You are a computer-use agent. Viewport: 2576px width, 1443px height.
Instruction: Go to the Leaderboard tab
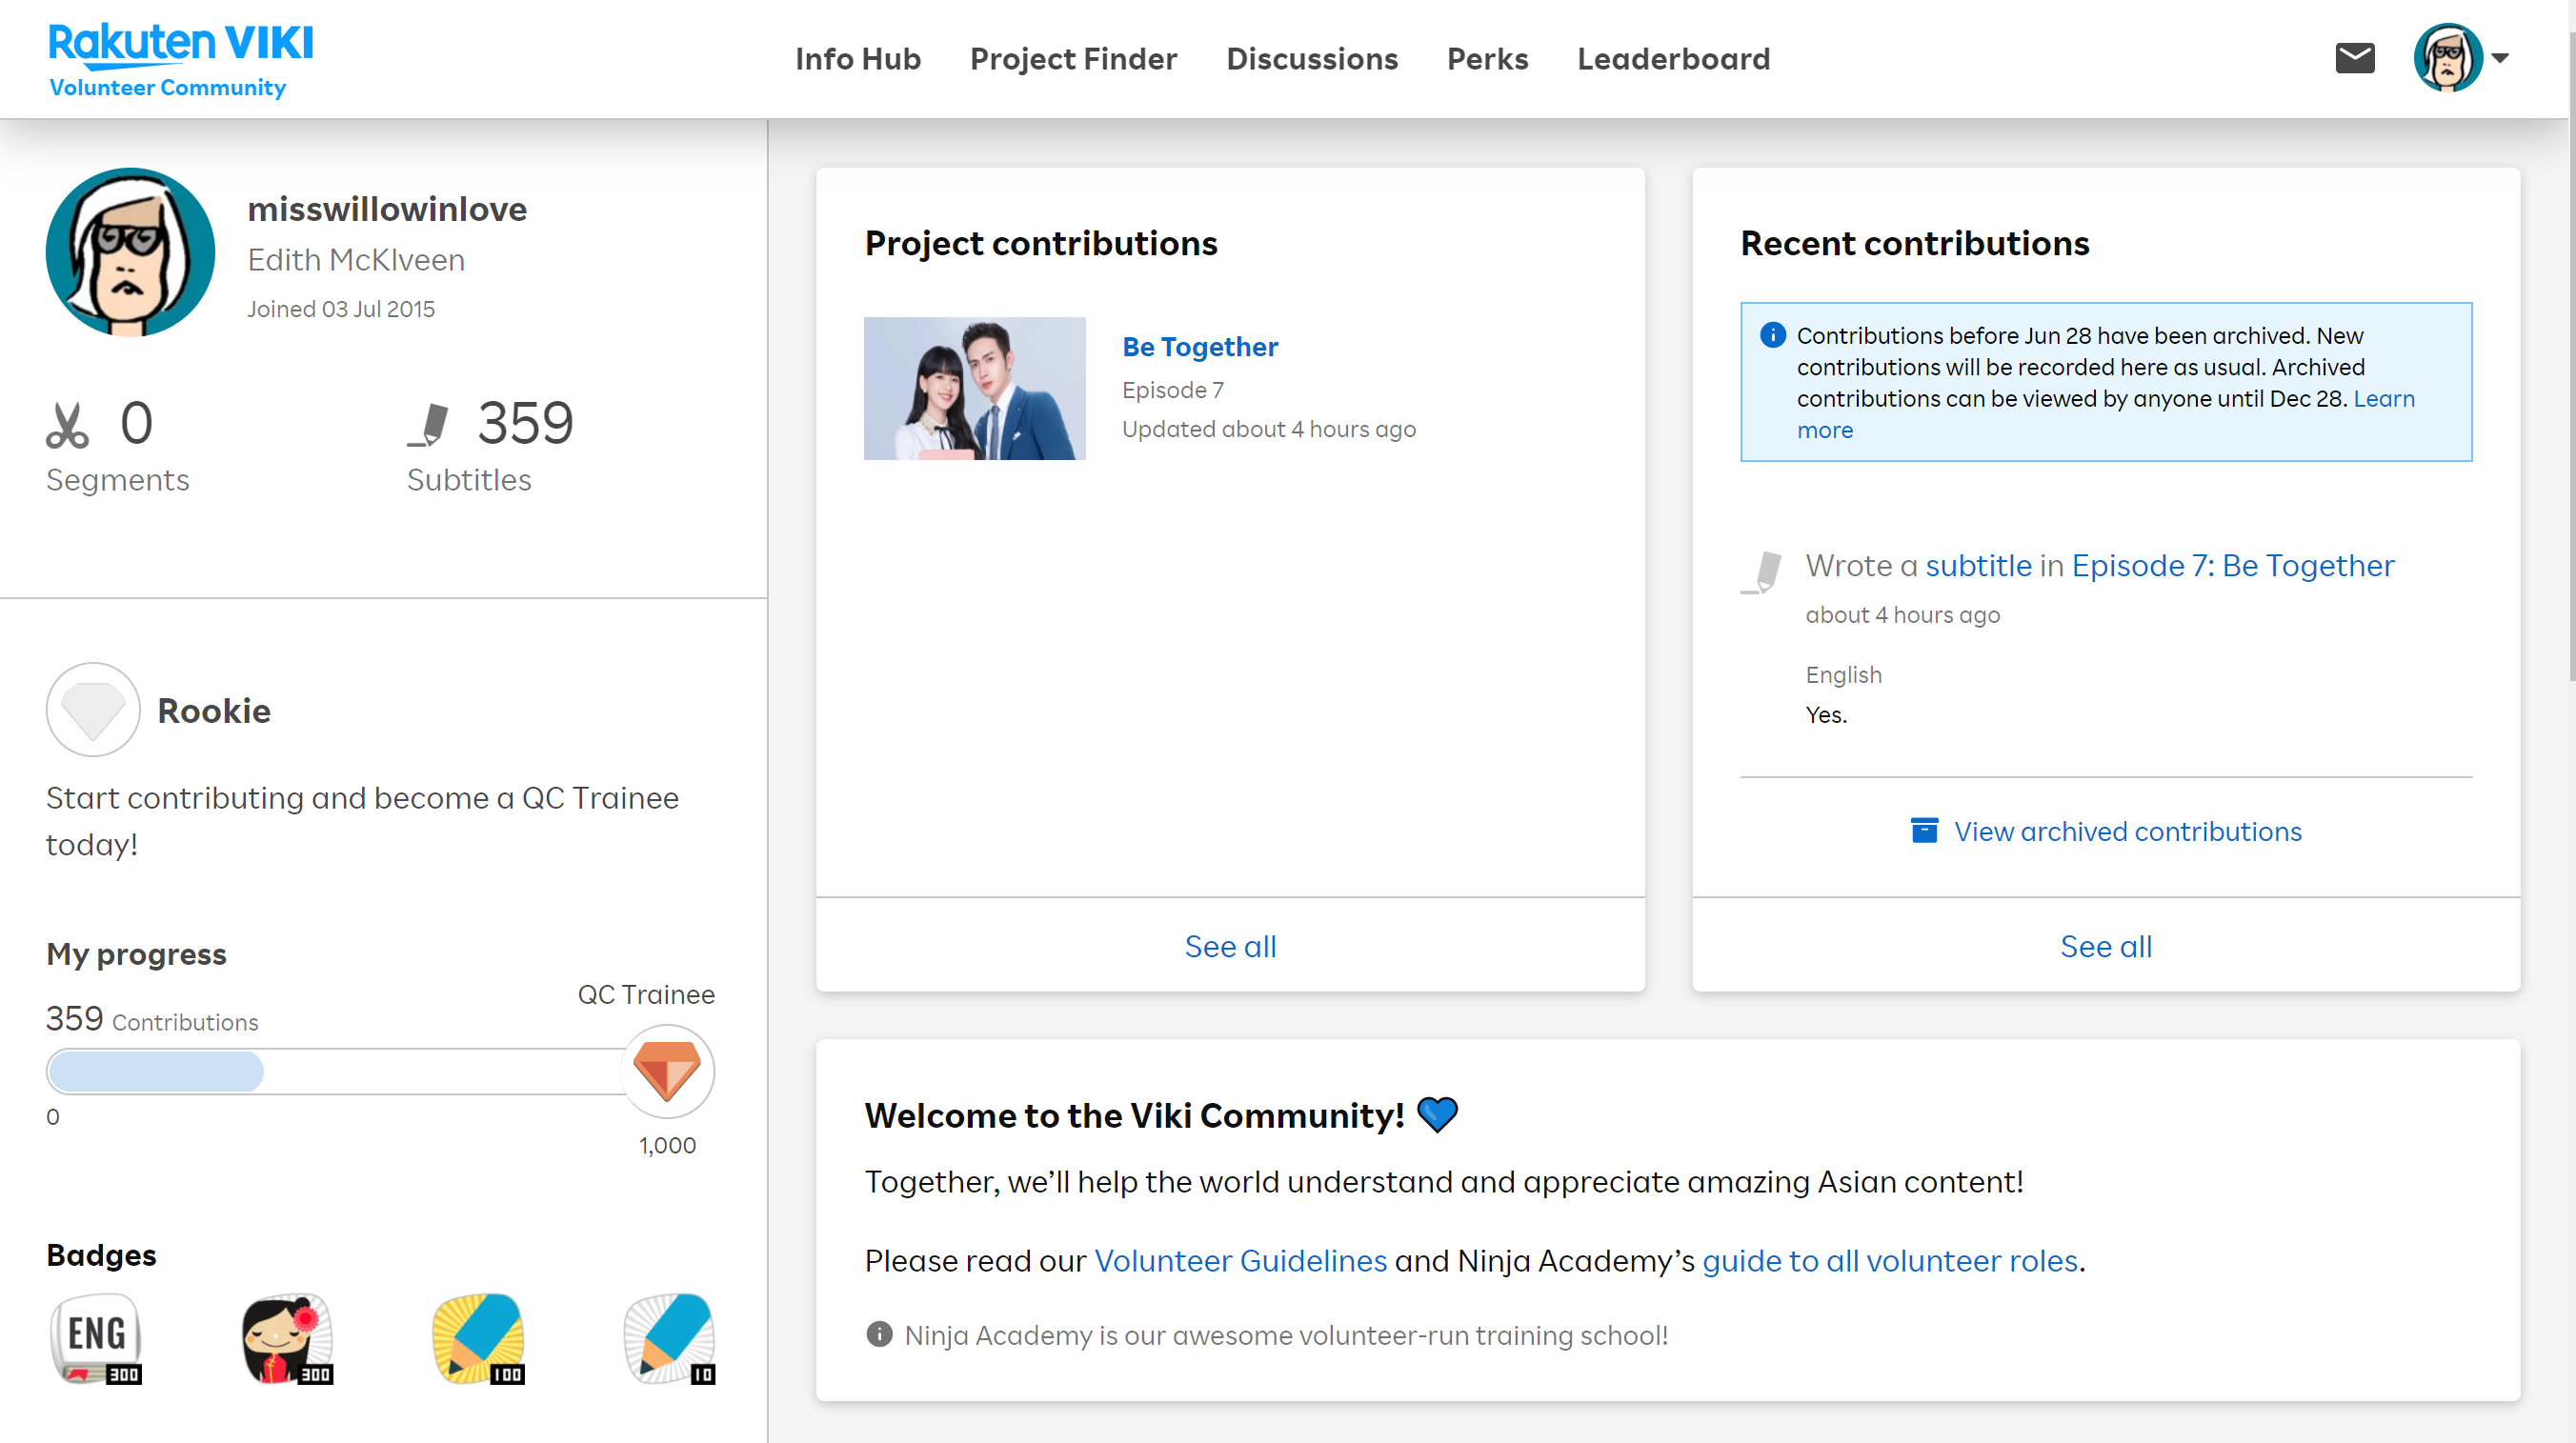pyautogui.click(x=1673, y=59)
